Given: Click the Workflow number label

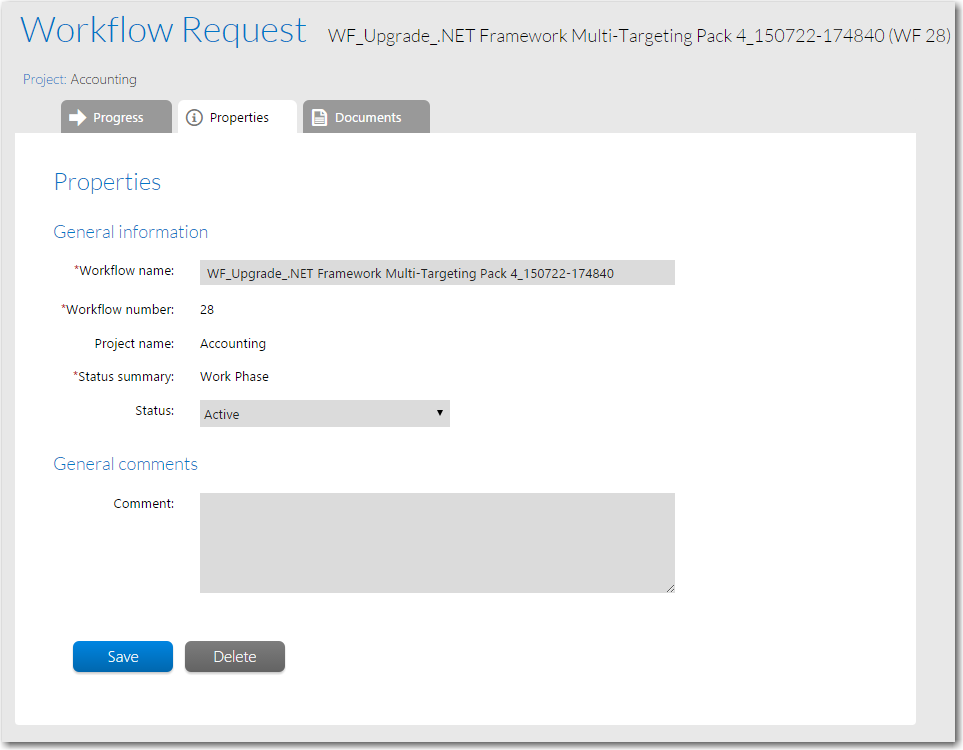Looking at the screenshot, I should point(117,310).
